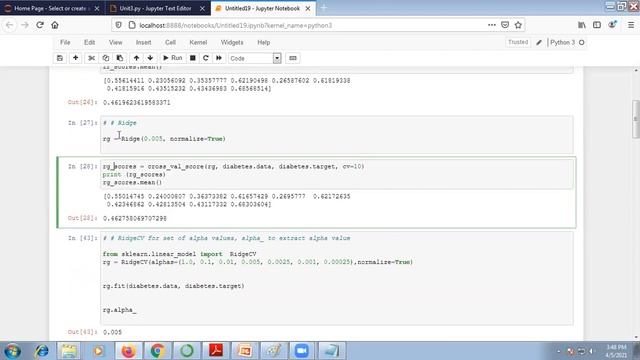
Task: Move selected cell down arrow
Action: pyautogui.click(x=150, y=58)
